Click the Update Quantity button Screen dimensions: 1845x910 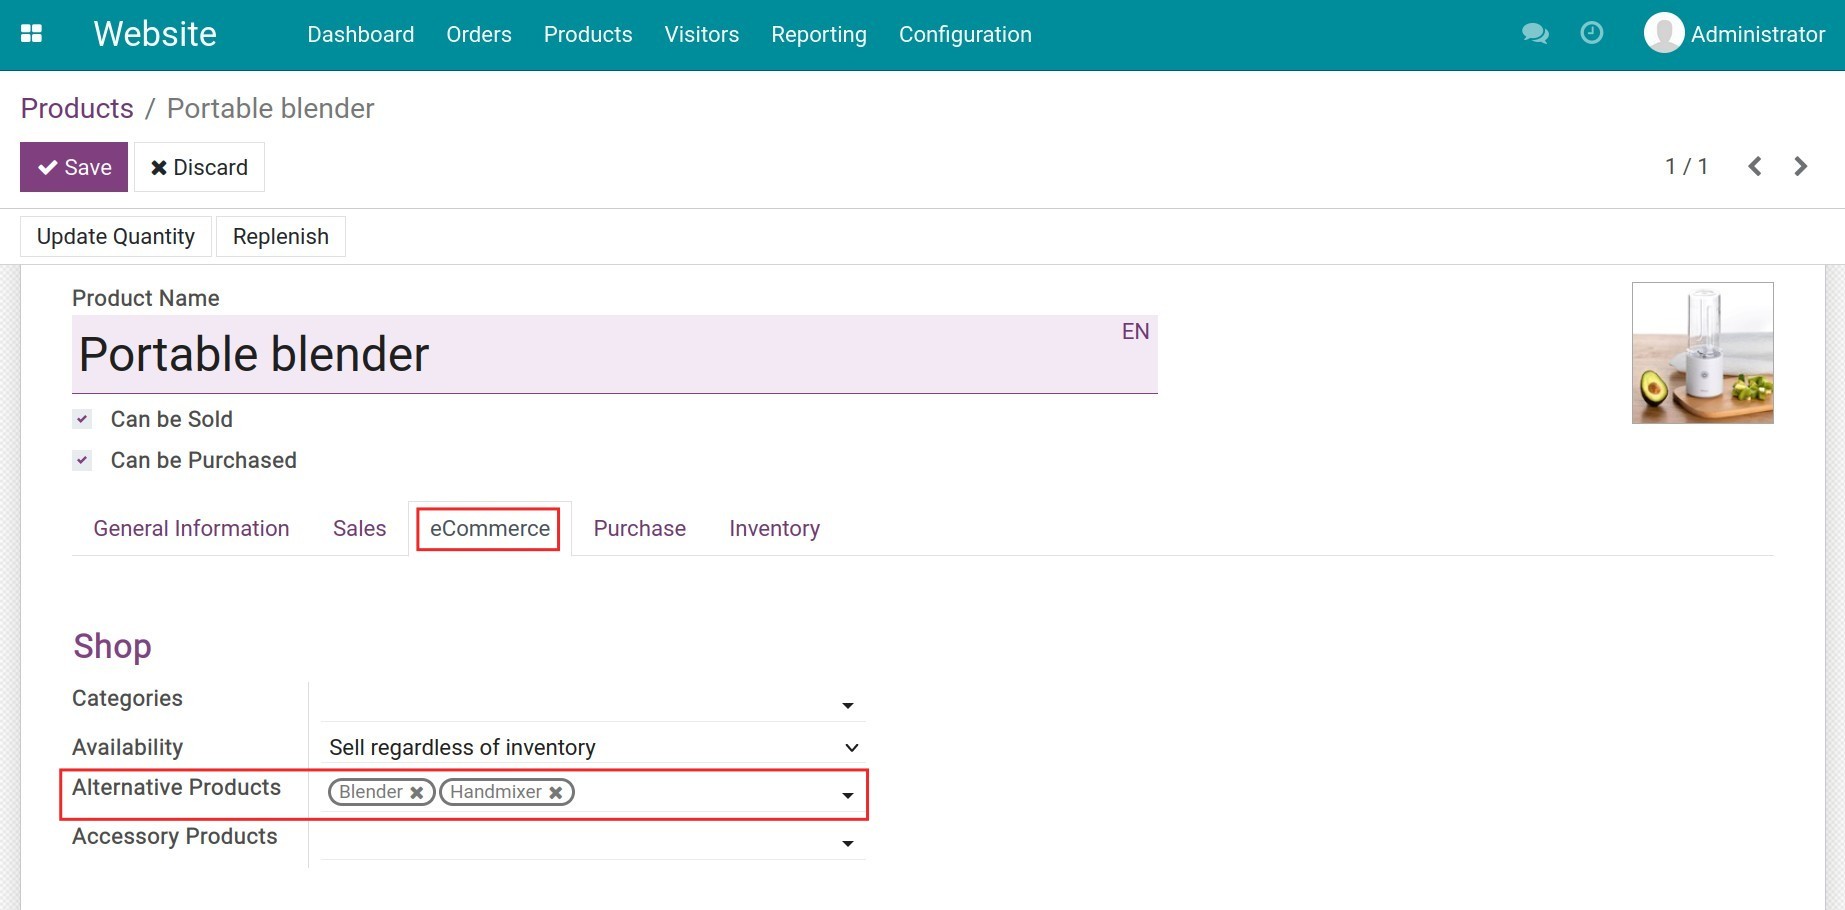click(x=116, y=237)
